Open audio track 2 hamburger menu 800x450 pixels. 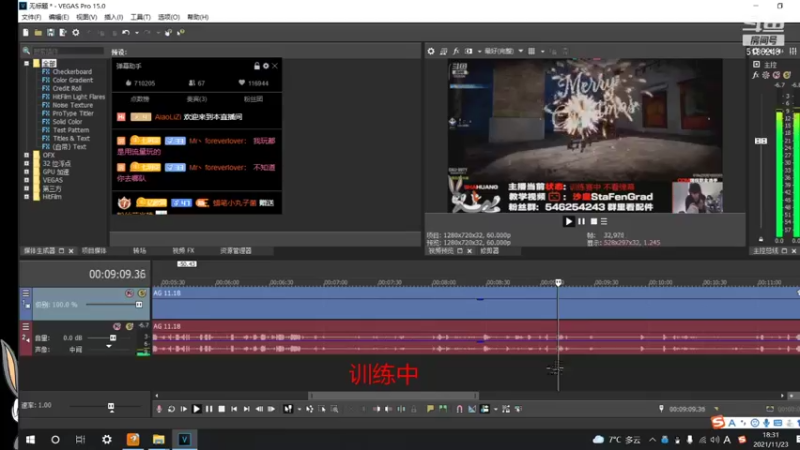(26, 327)
